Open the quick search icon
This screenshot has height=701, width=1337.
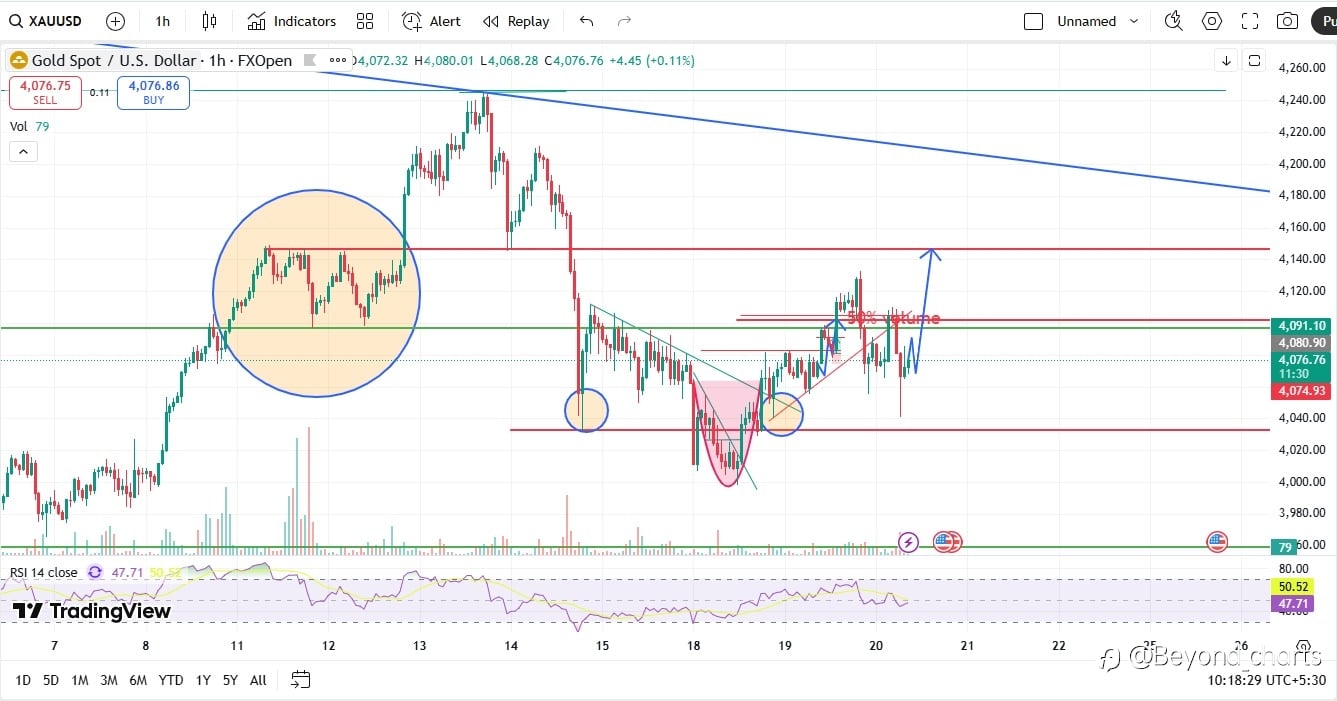tap(1174, 21)
